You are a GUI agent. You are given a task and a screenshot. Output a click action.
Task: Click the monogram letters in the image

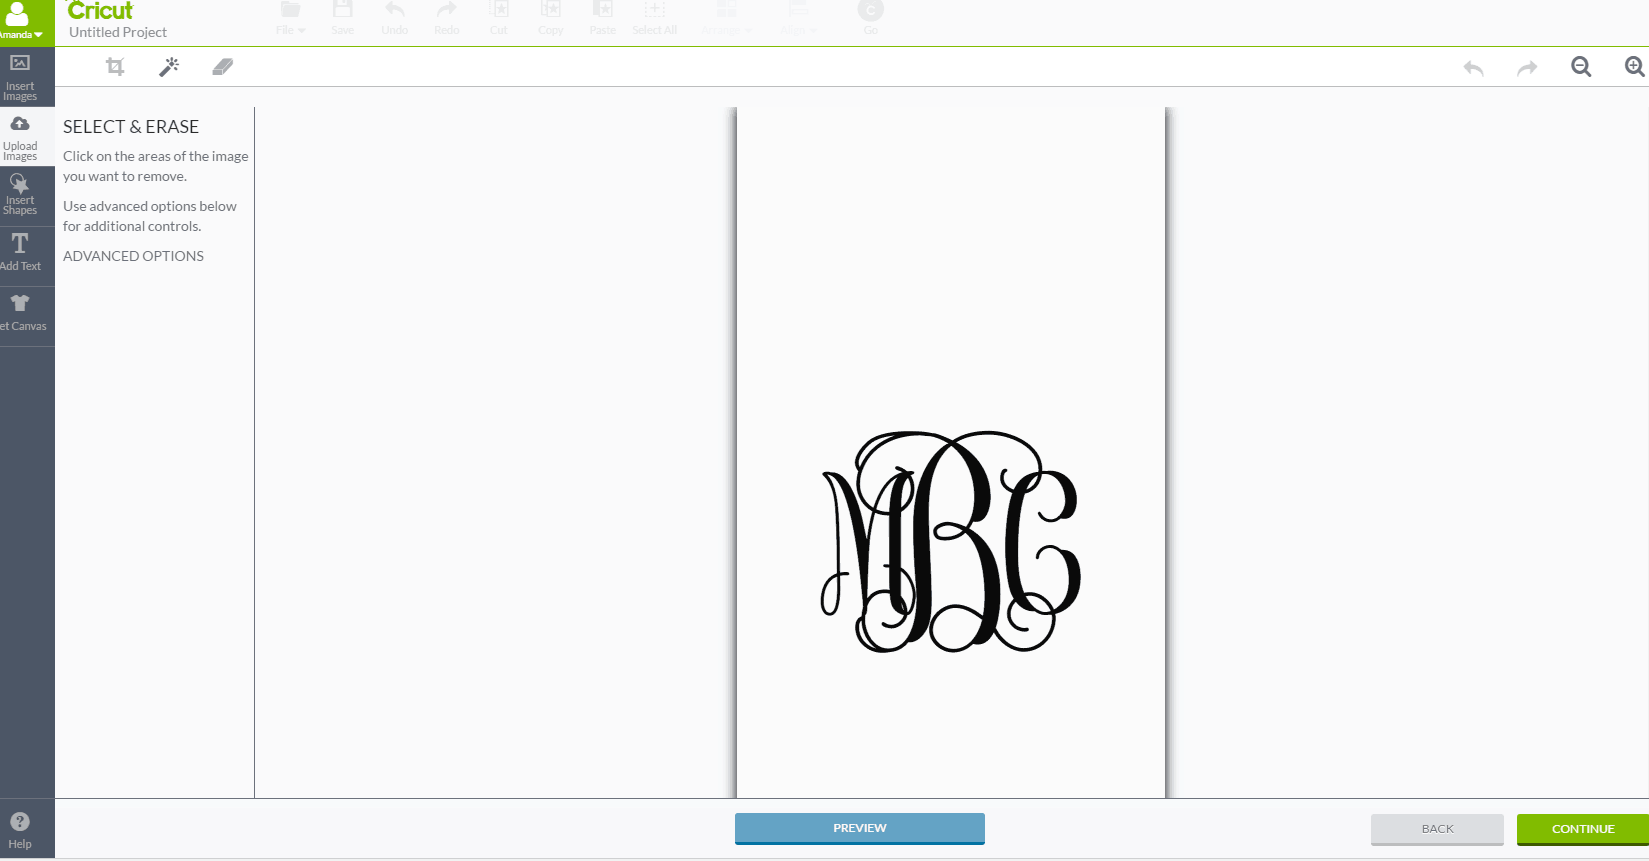click(x=950, y=542)
